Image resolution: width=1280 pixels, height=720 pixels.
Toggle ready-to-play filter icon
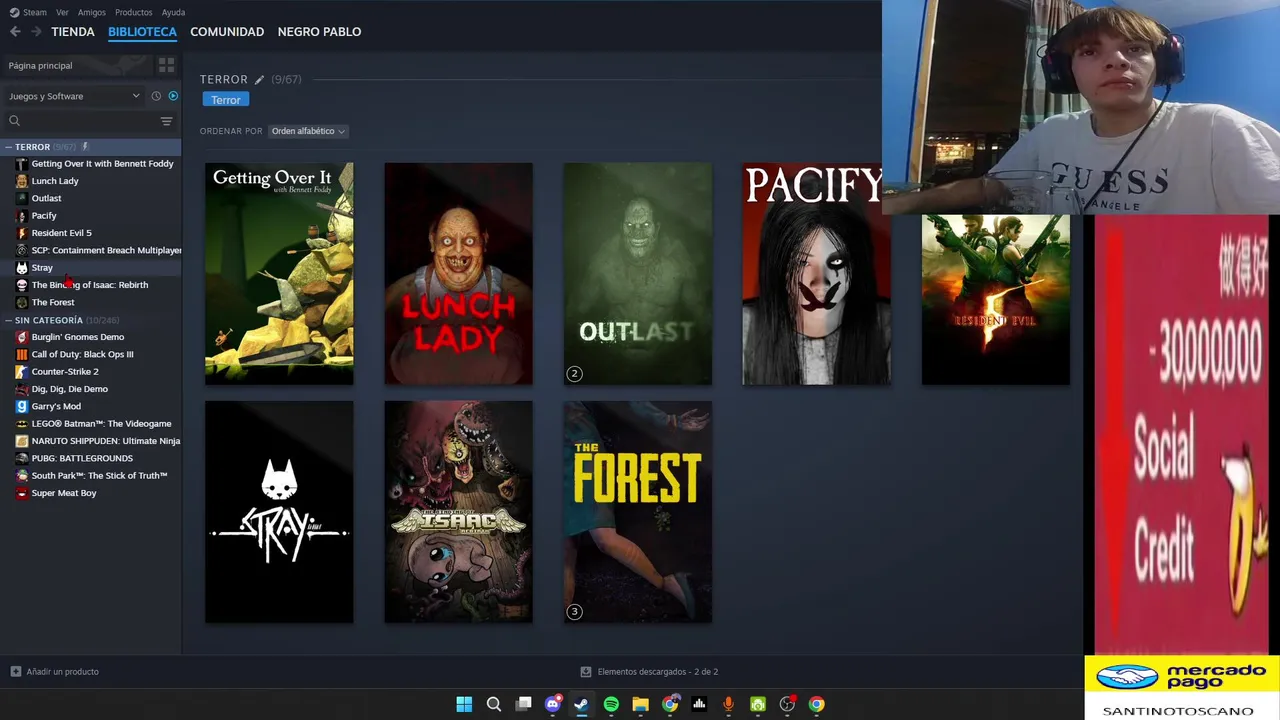(173, 96)
